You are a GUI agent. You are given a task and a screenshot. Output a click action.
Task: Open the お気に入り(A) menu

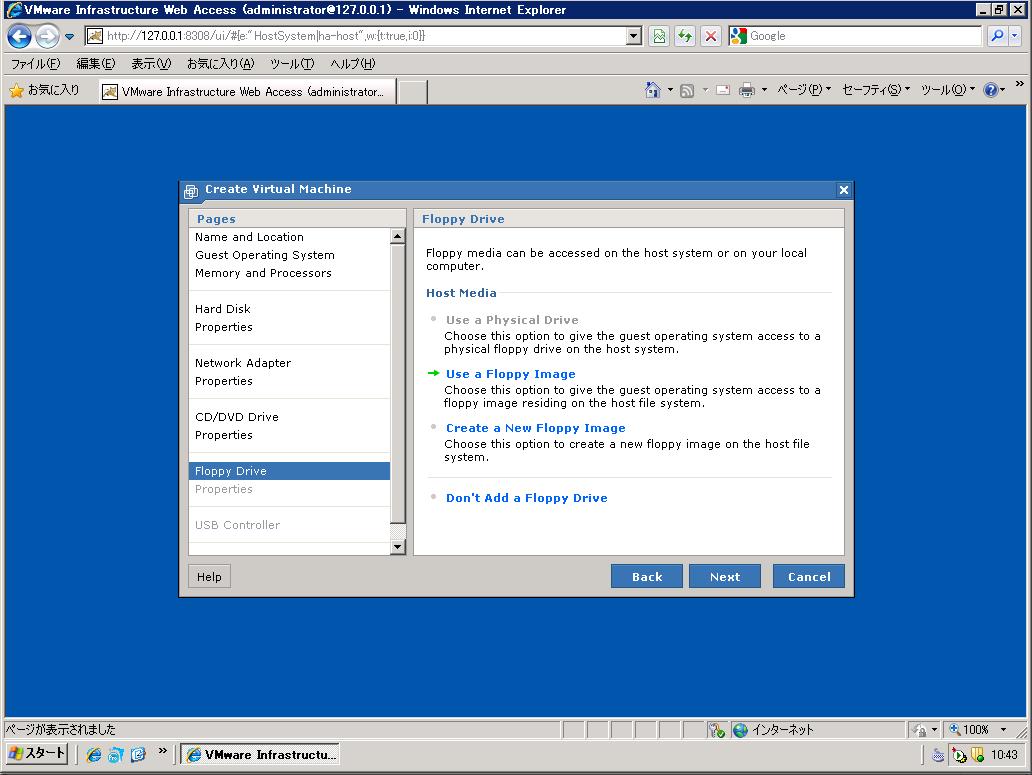click(220, 64)
